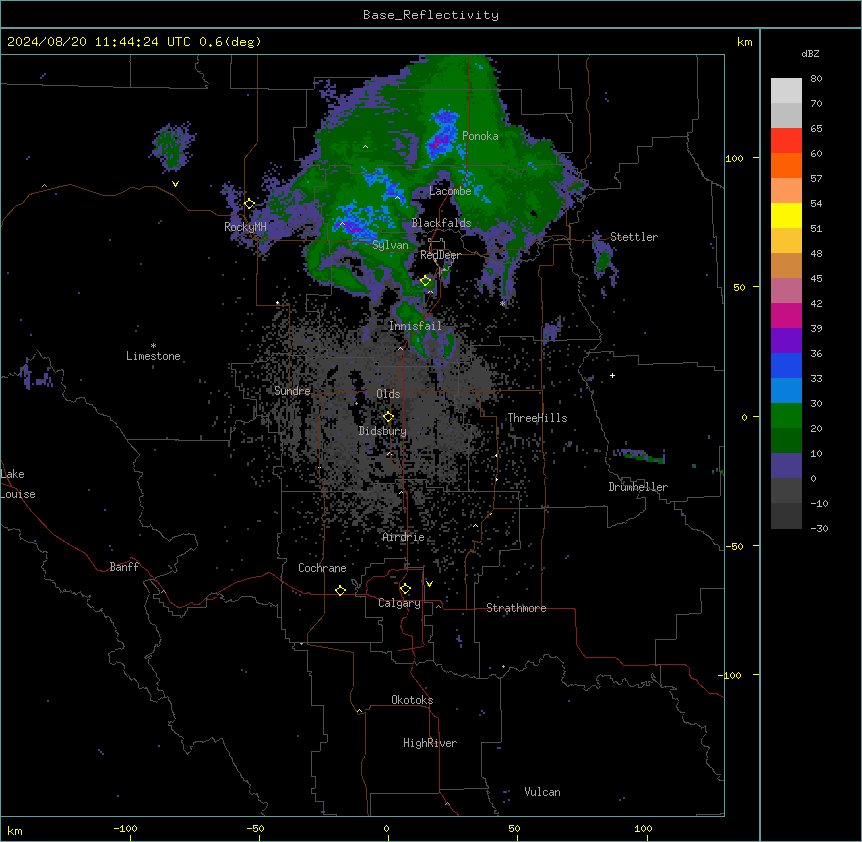Click the Sundre label

coord(292,391)
